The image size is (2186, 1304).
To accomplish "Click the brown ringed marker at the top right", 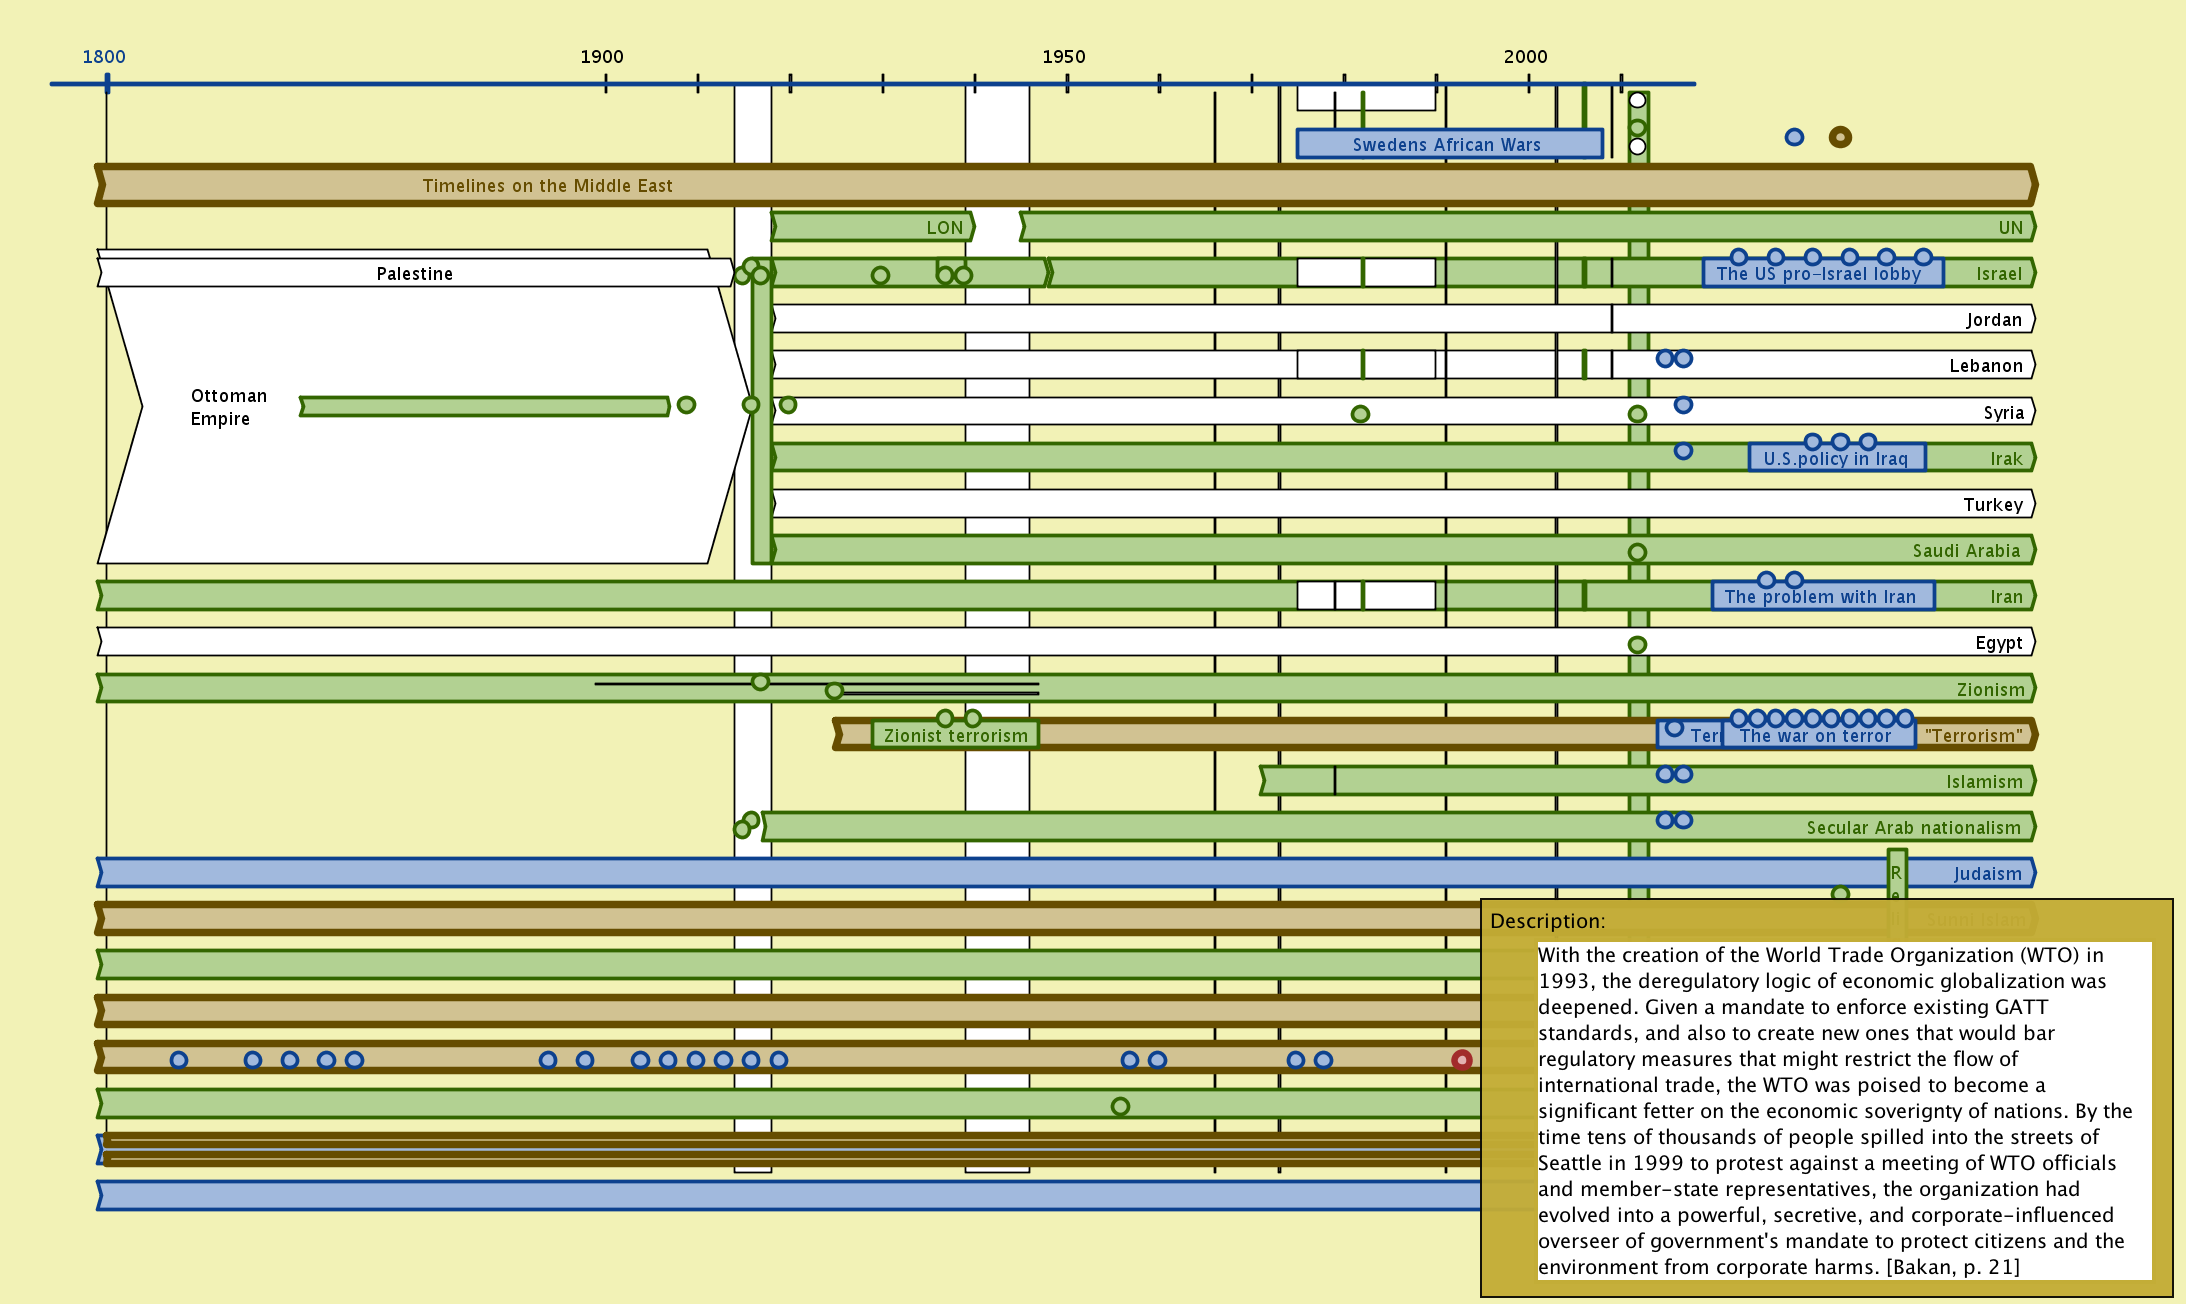I will pos(1840,137).
